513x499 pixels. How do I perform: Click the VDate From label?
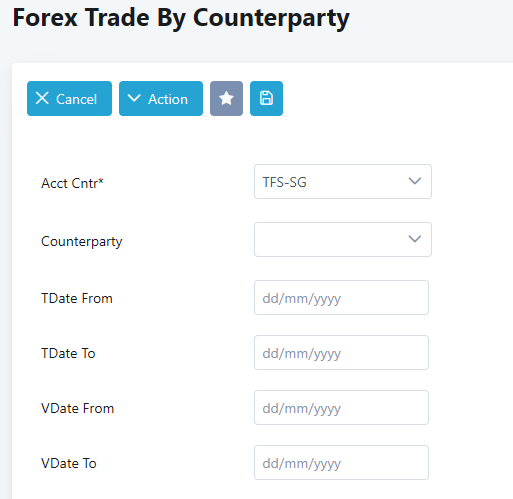tap(78, 408)
